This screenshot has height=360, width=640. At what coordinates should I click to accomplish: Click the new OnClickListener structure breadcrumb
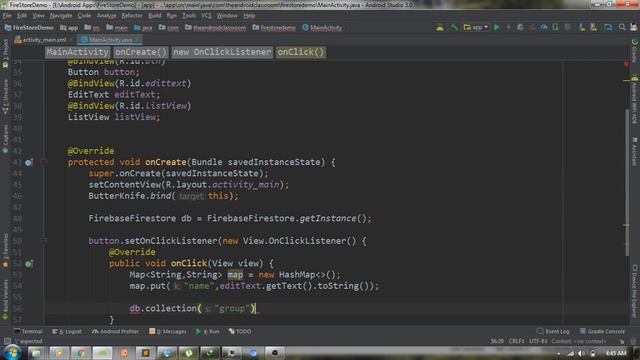(222, 52)
